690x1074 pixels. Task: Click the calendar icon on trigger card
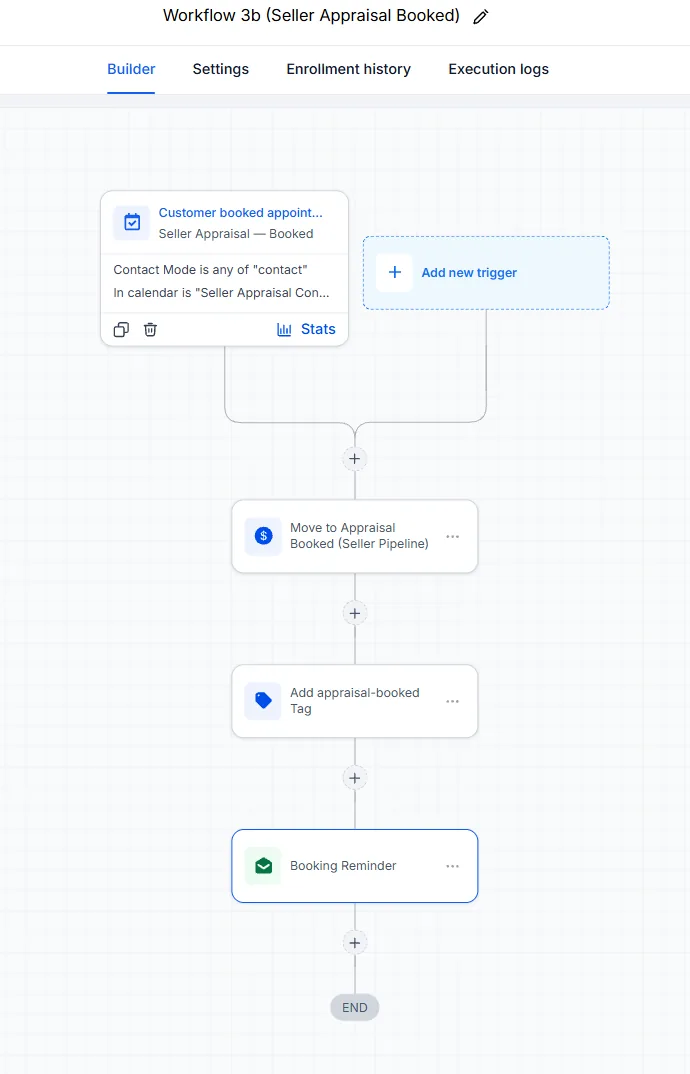coord(132,223)
